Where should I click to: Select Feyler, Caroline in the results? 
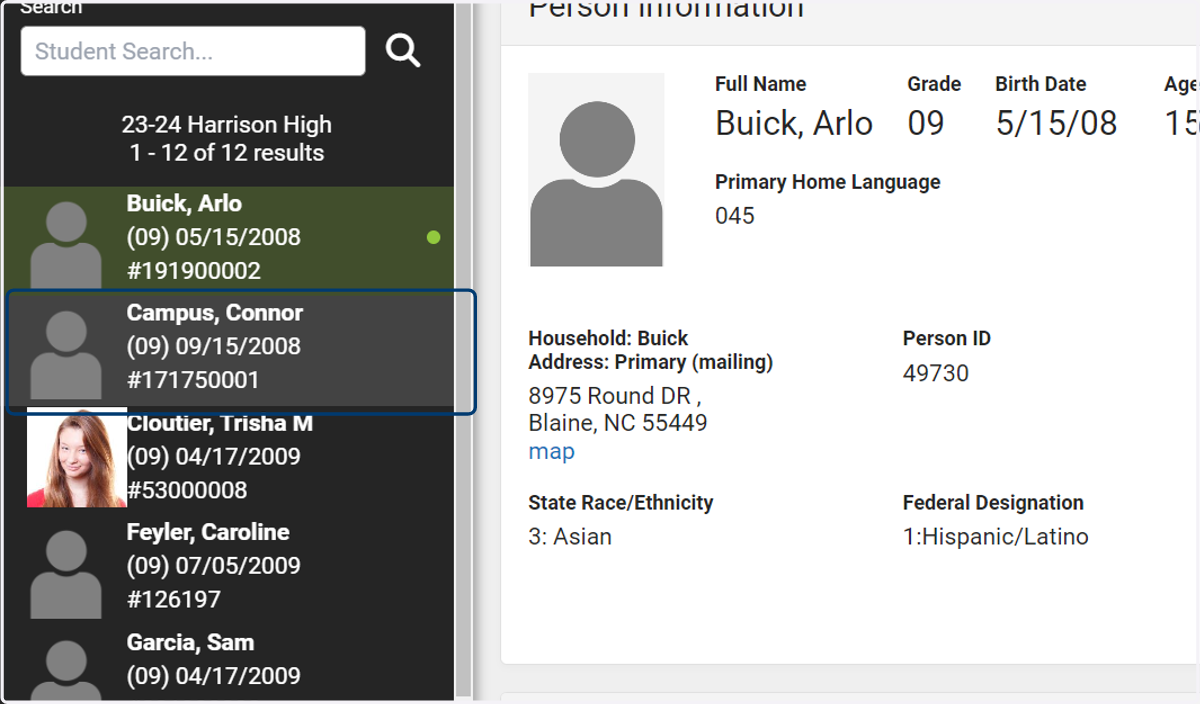[x=229, y=566]
